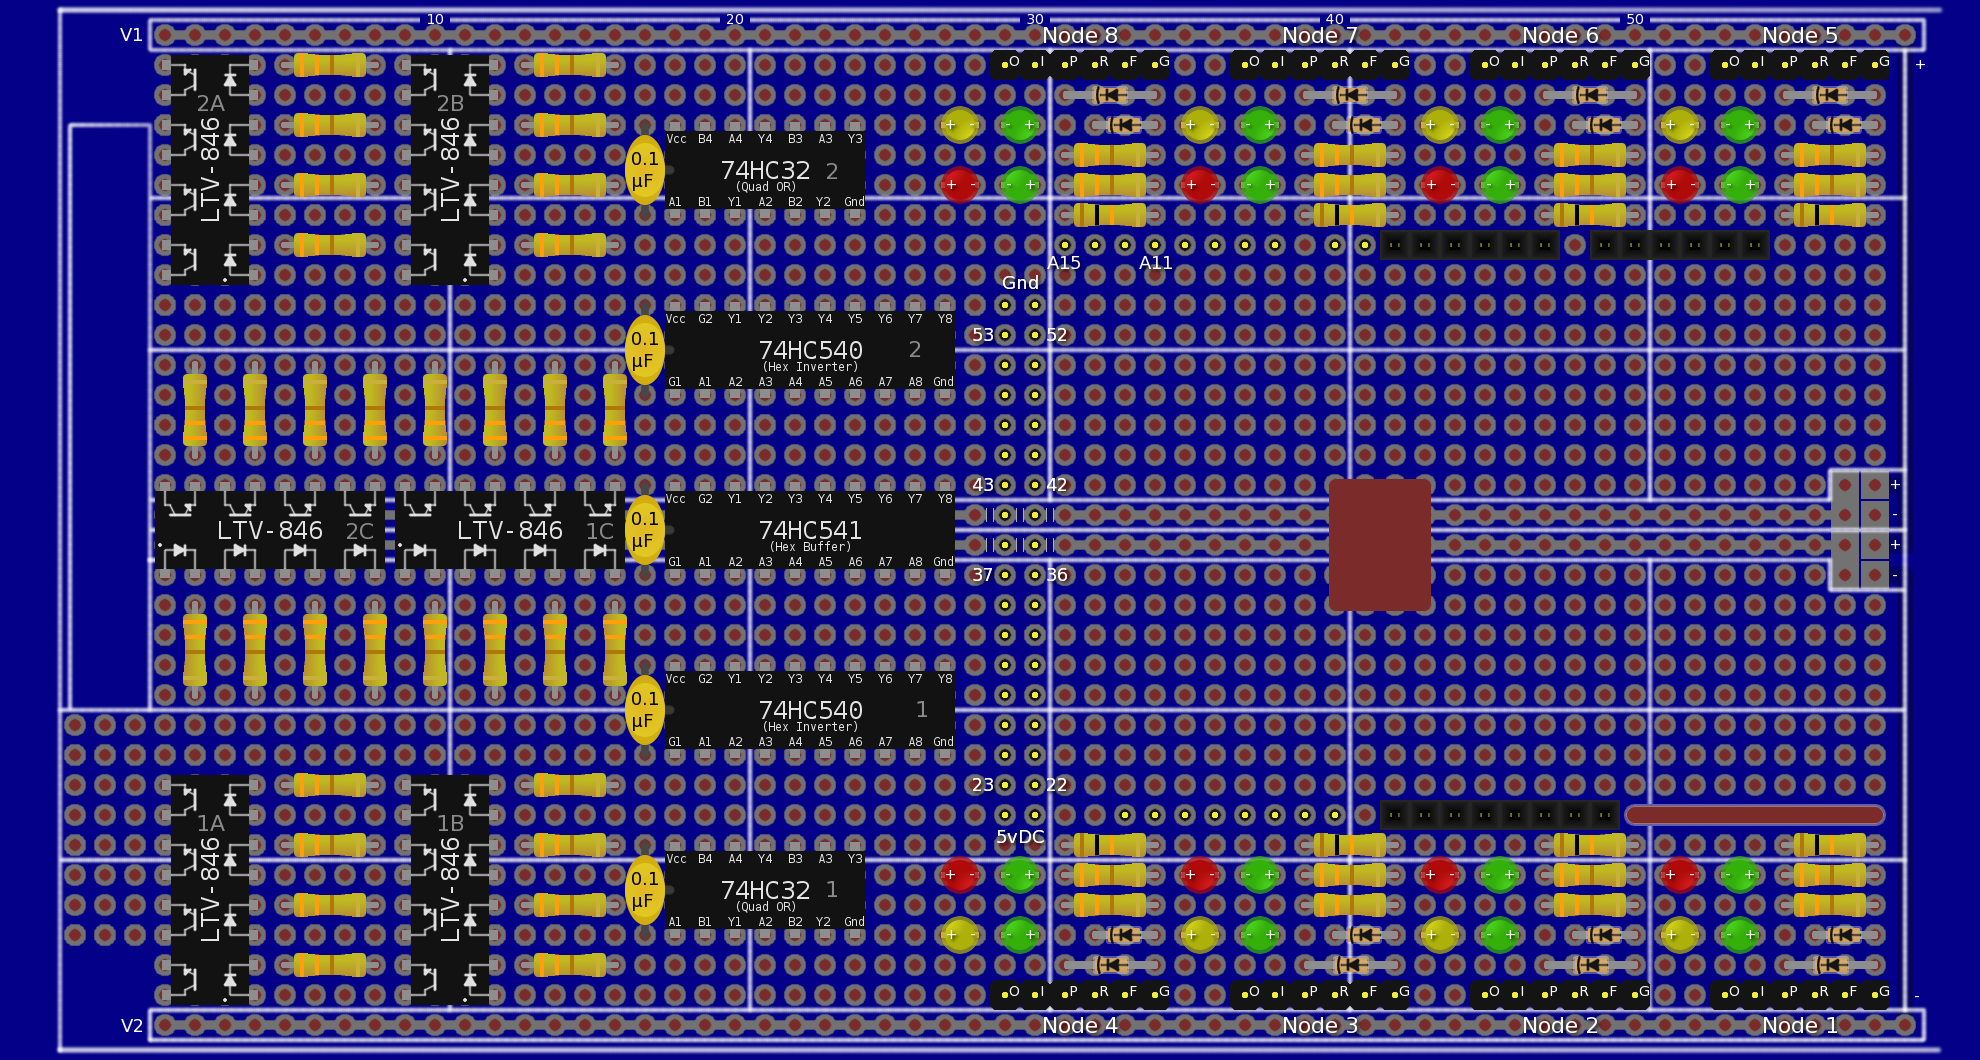The height and width of the screenshot is (1060, 1980).
Task: Click the large dark red square component
Action: tap(1380, 545)
